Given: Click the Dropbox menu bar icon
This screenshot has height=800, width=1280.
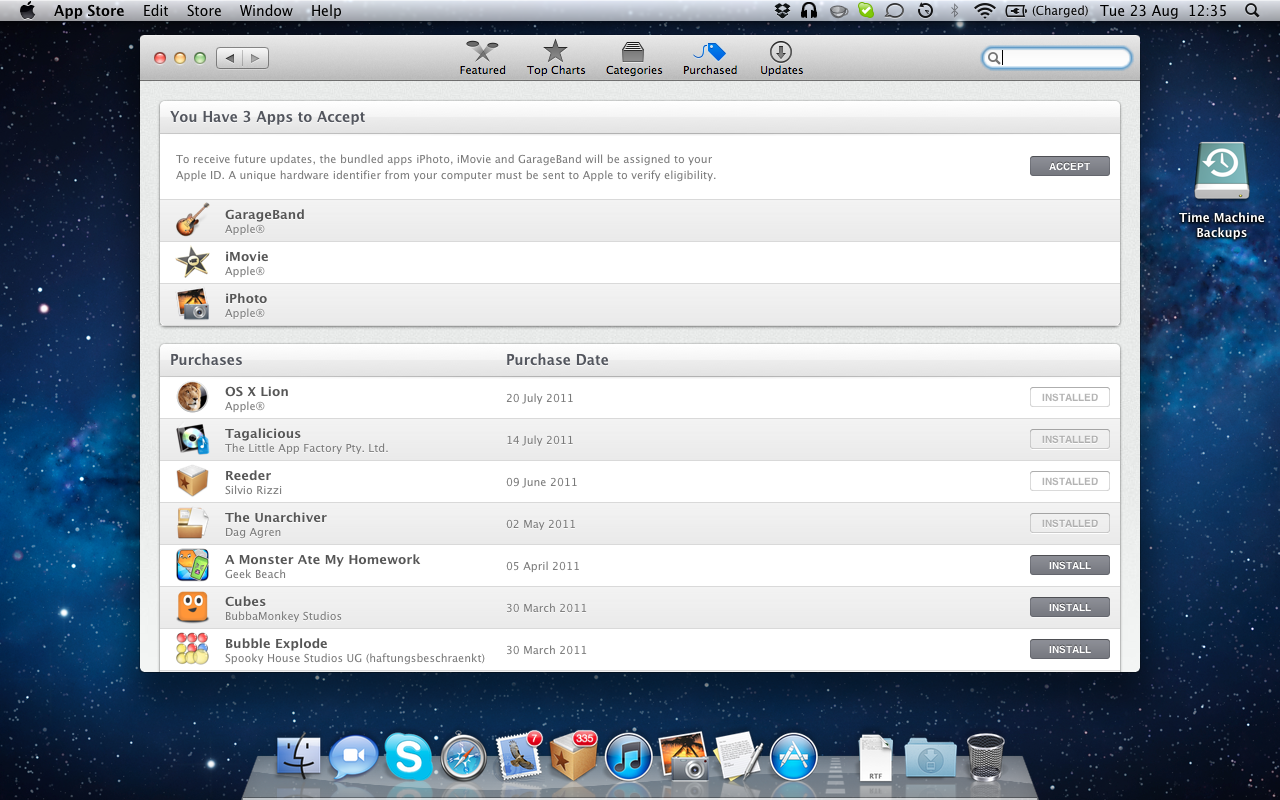Looking at the screenshot, I should pyautogui.click(x=783, y=11).
